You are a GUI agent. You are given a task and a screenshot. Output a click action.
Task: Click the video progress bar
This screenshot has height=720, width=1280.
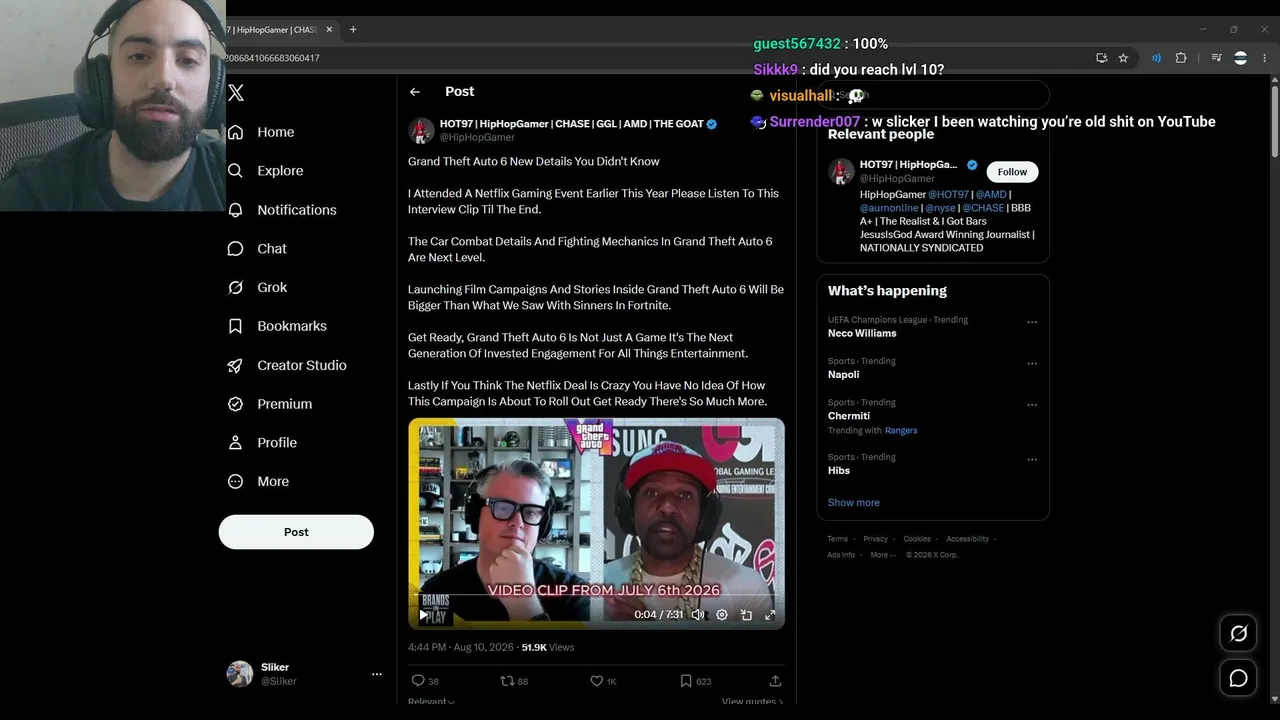coord(596,597)
